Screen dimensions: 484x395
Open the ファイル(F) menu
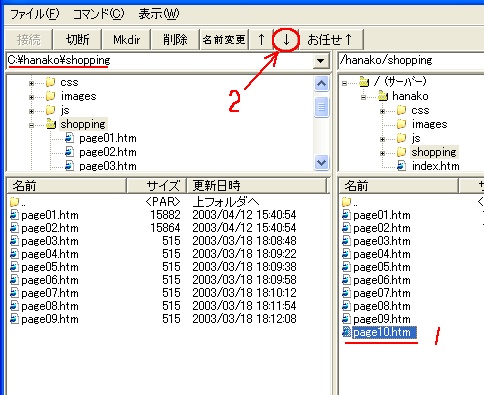[35, 14]
